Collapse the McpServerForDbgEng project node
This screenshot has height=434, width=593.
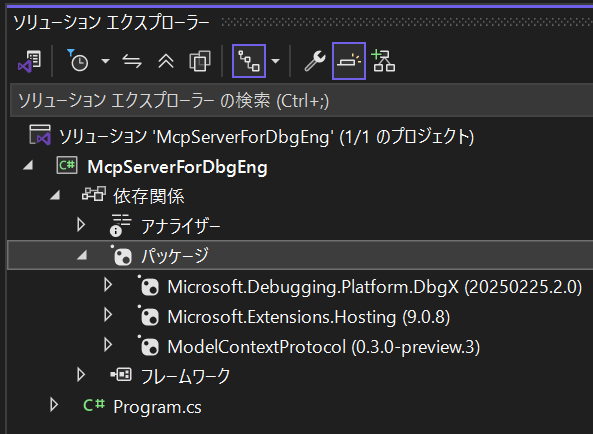pyautogui.click(x=28, y=165)
